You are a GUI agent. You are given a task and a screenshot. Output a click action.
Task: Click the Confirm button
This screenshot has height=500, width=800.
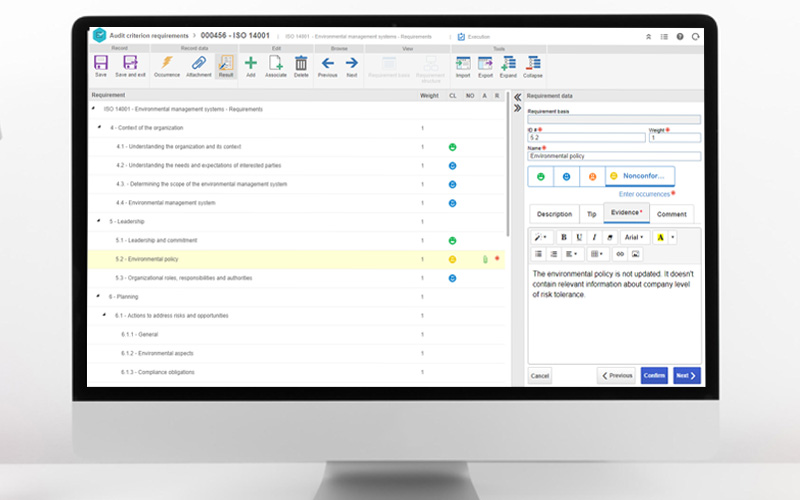[654, 375]
